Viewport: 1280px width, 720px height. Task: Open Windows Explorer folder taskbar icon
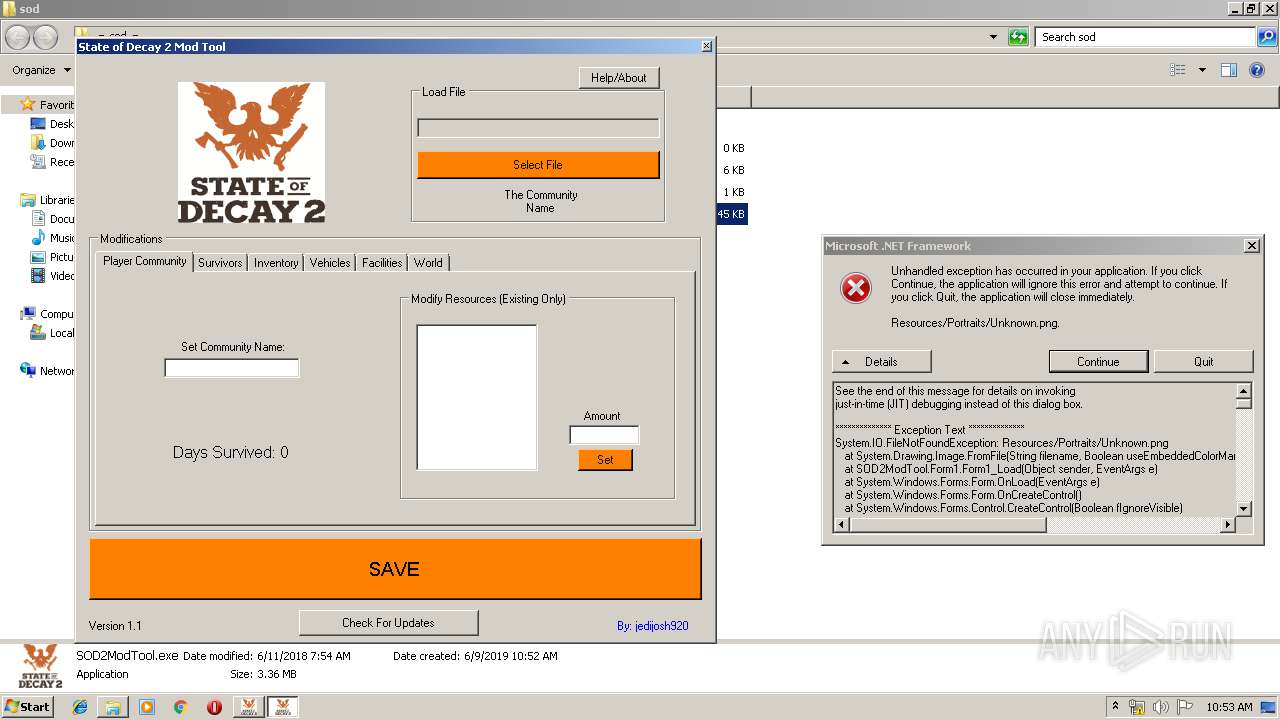click(x=113, y=707)
